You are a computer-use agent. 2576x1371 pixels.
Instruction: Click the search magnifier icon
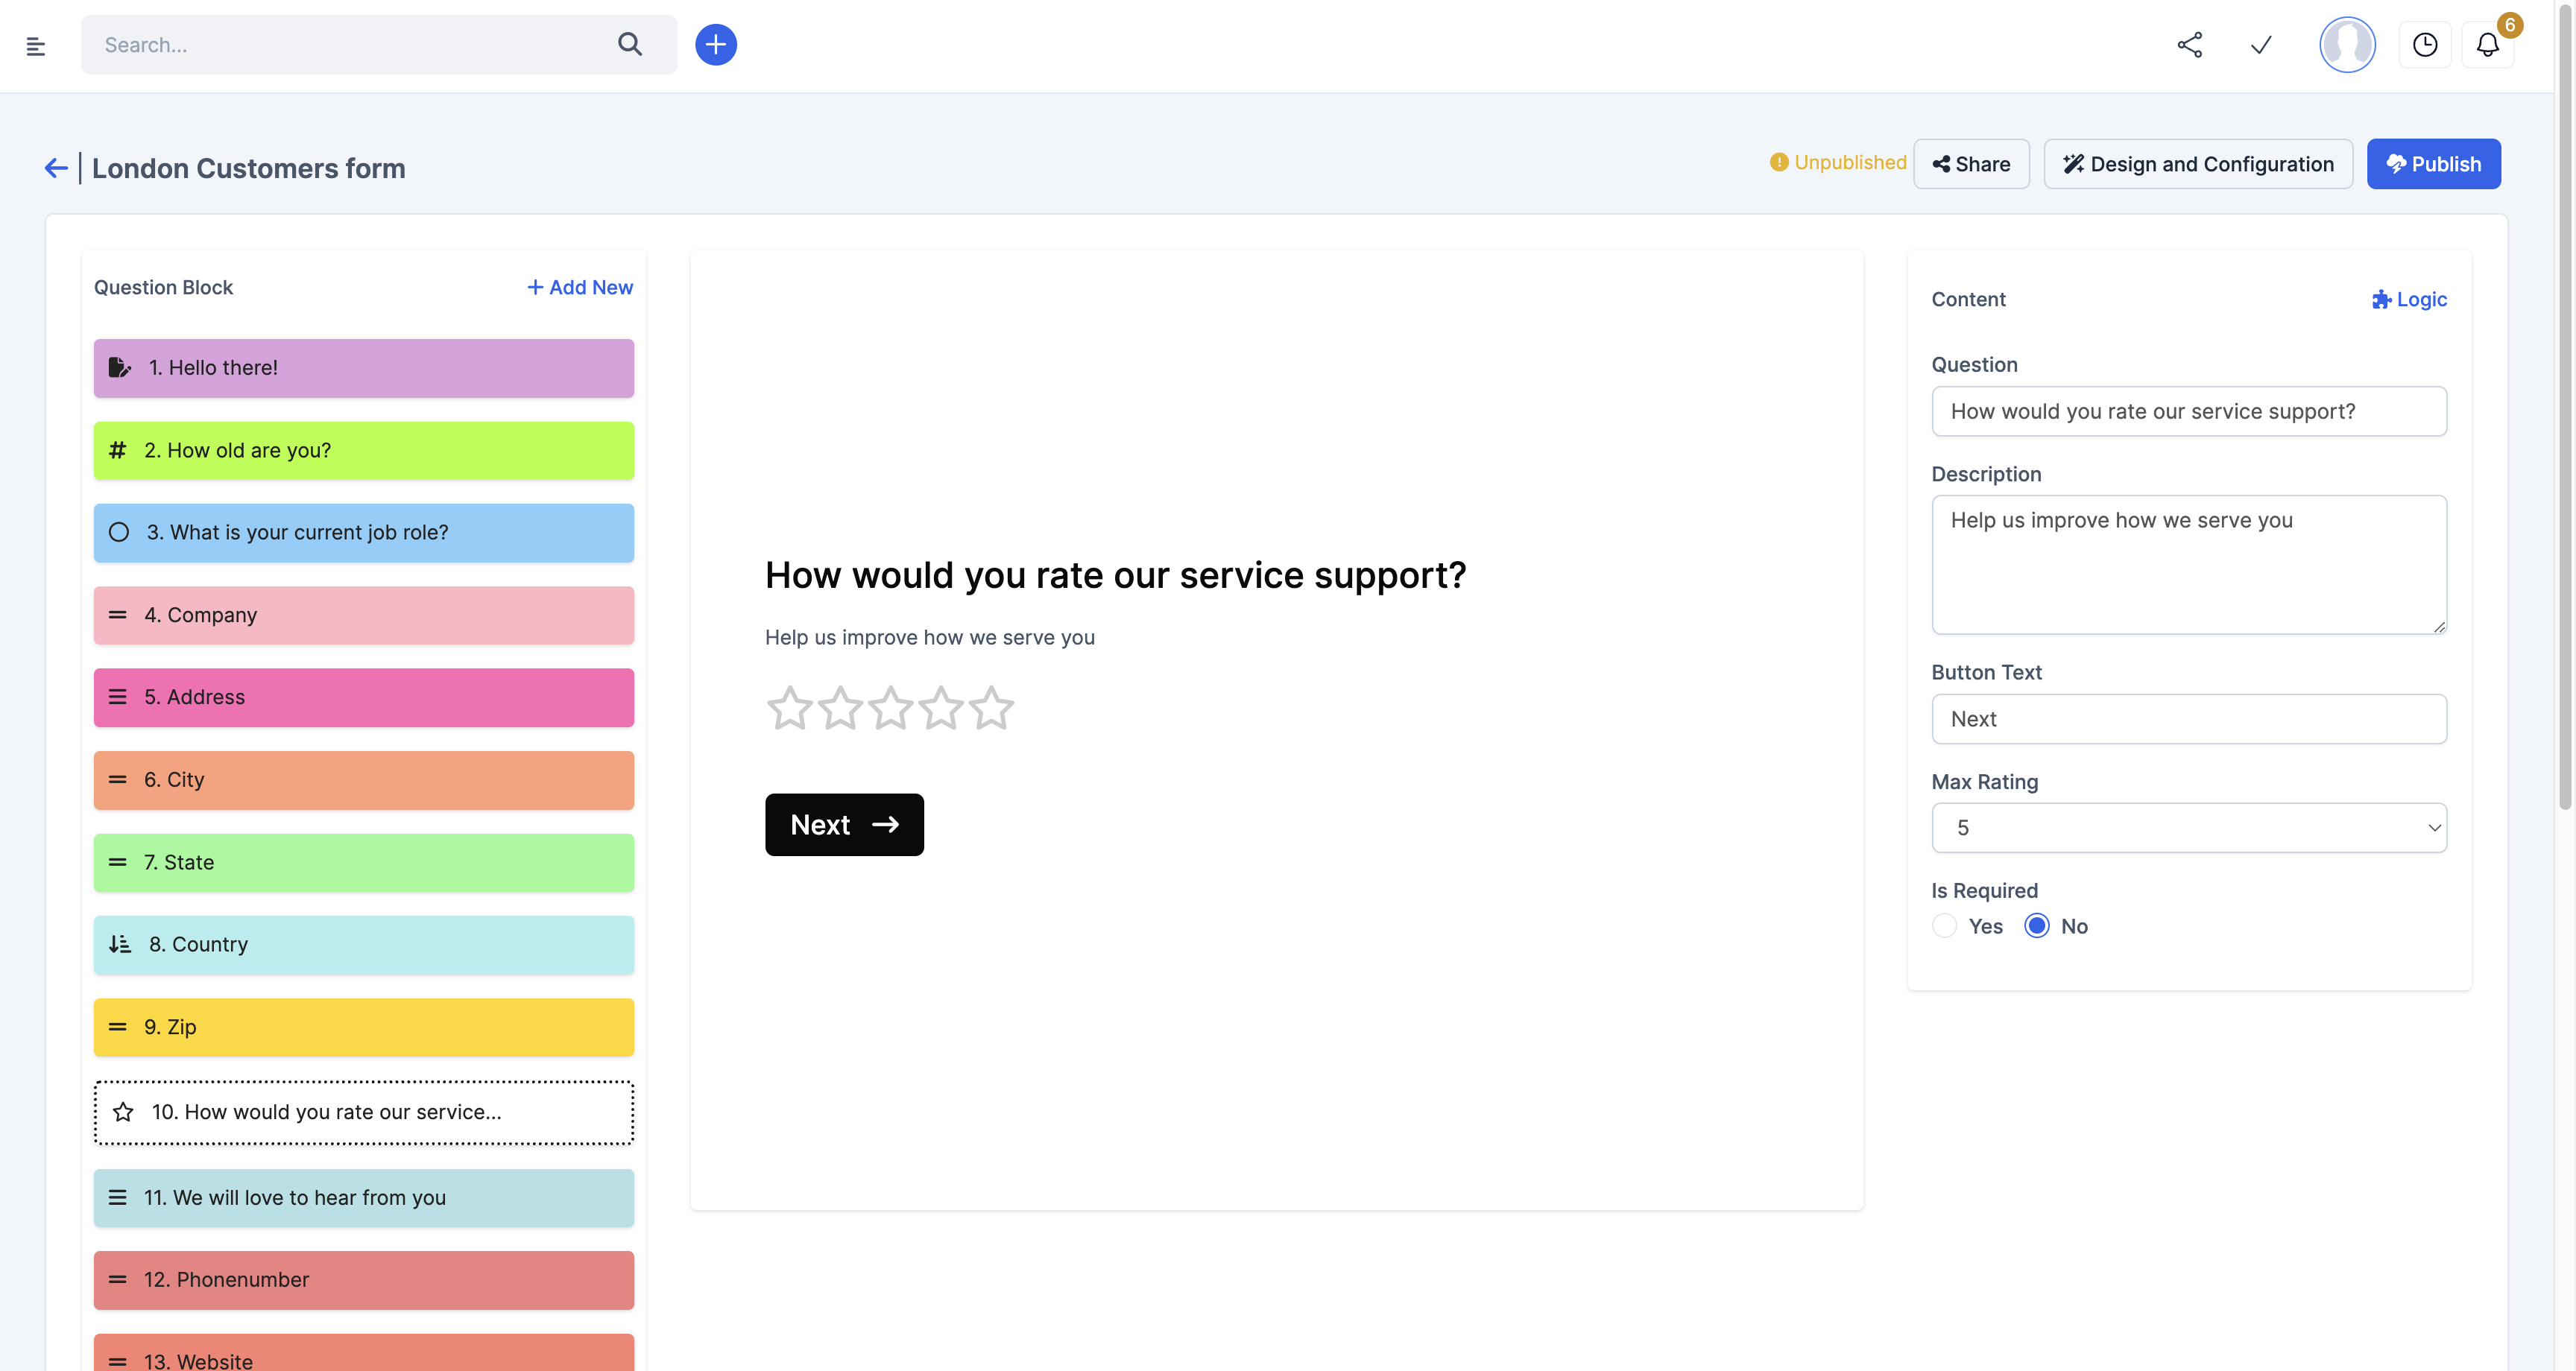click(629, 45)
